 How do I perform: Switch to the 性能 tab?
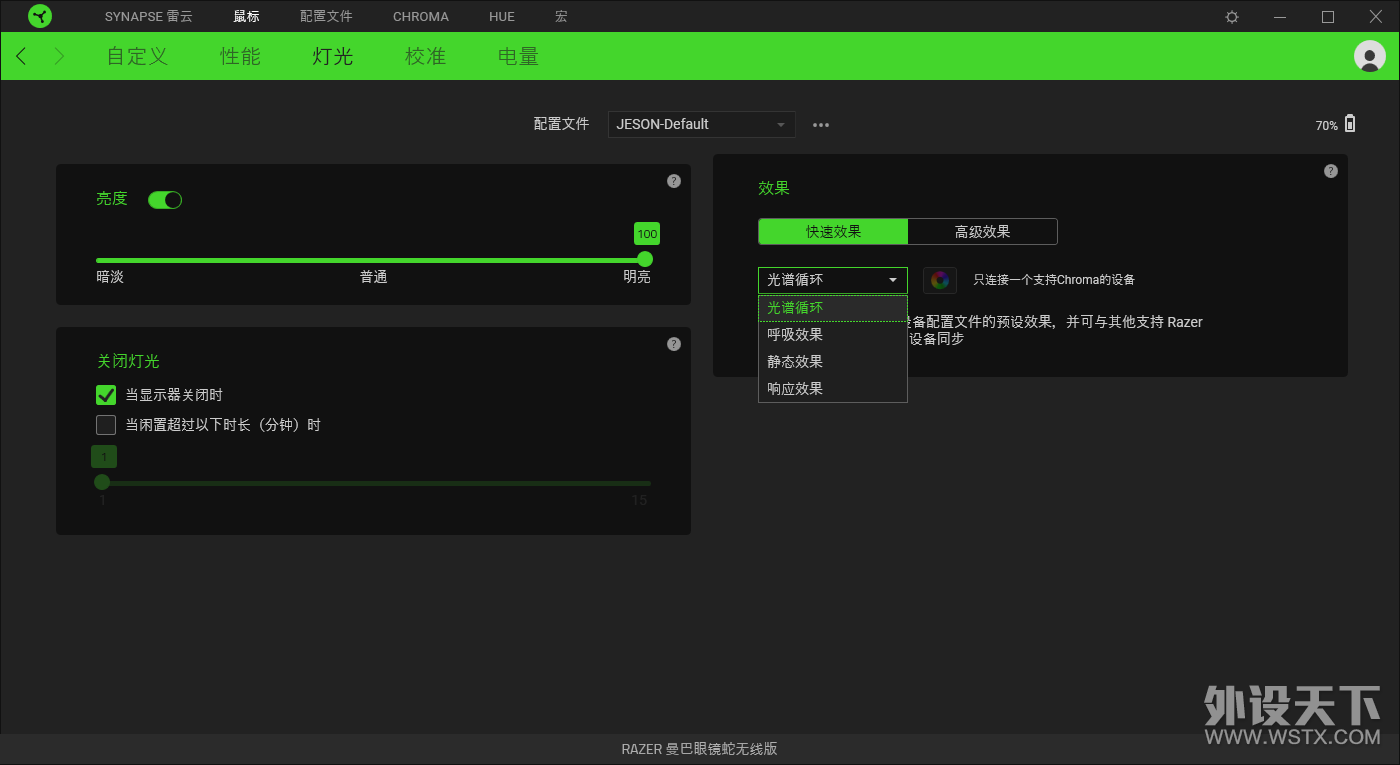tap(240, 56)
